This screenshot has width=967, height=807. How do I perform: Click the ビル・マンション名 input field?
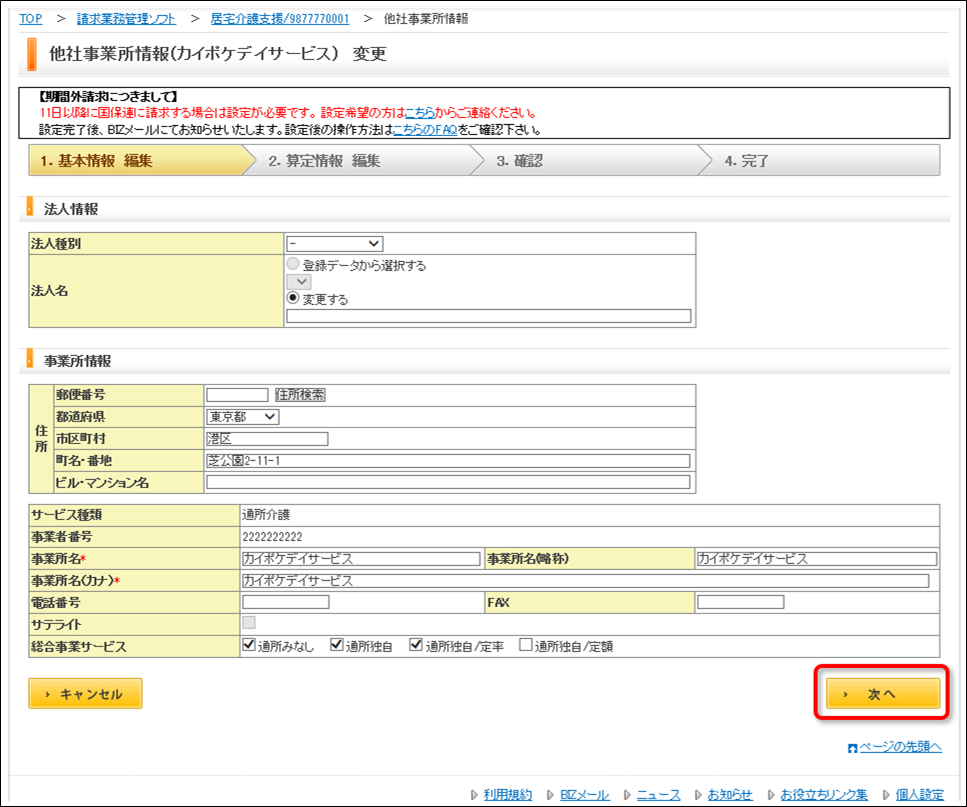tap(448, 482)
